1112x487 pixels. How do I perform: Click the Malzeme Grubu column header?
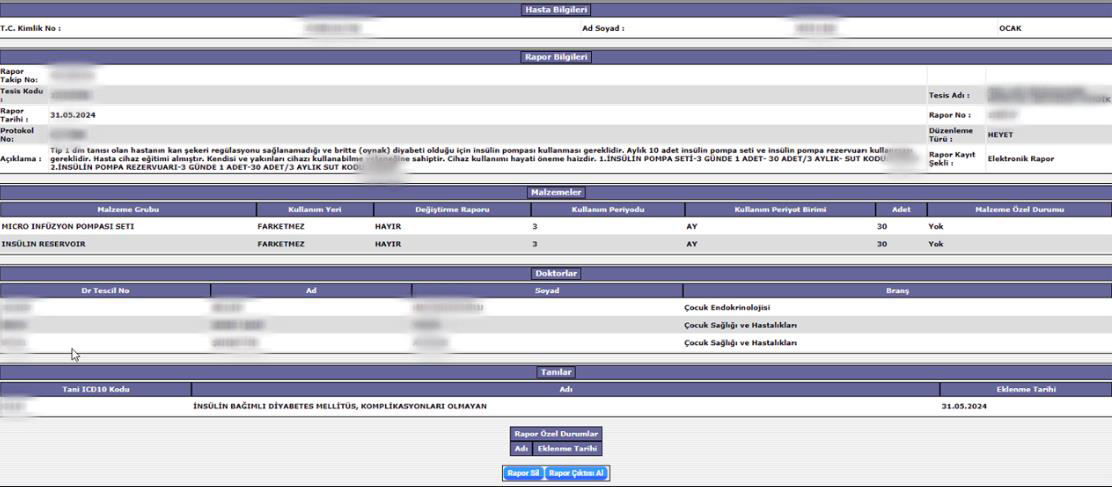[x=128, y=210]
